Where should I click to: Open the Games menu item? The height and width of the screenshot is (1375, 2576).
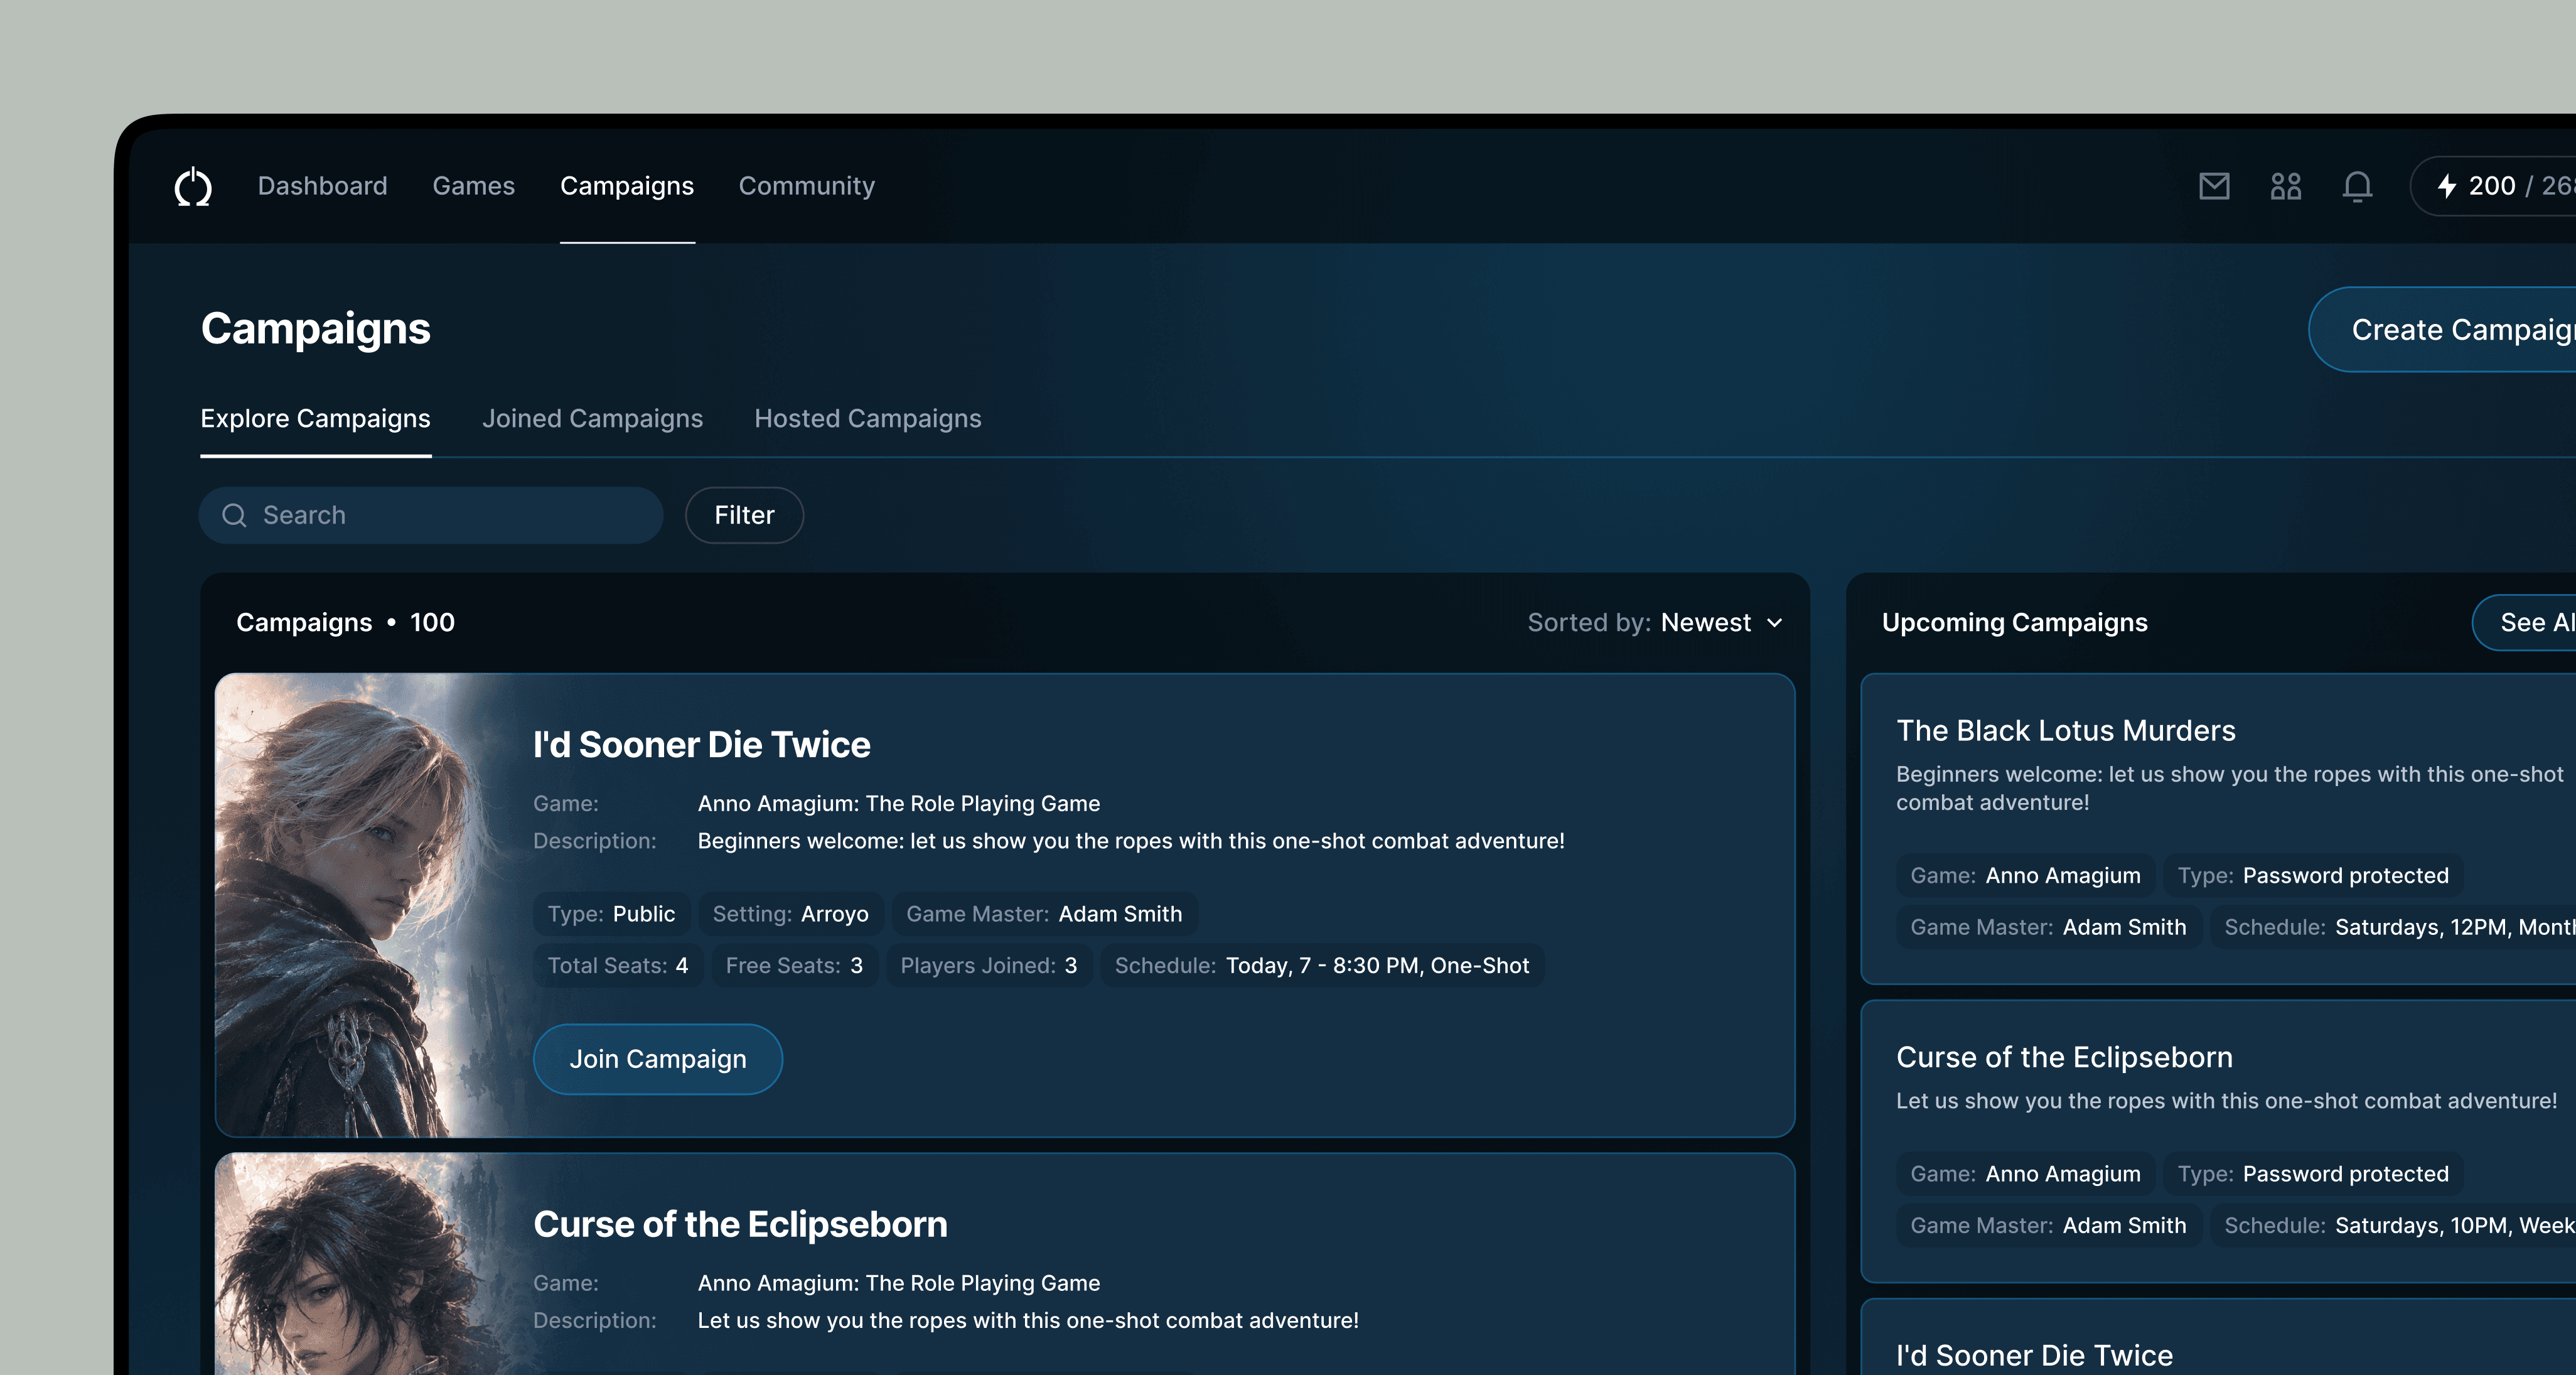tap(473, 186)
